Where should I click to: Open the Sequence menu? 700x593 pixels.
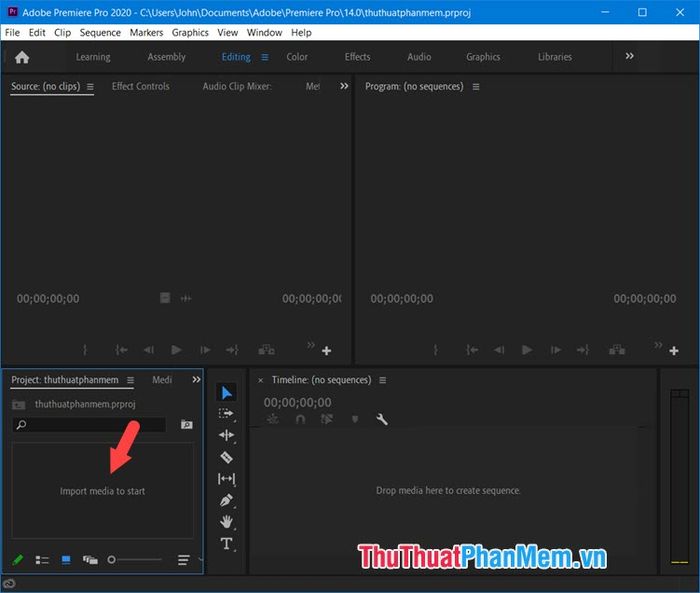(100, 33)
